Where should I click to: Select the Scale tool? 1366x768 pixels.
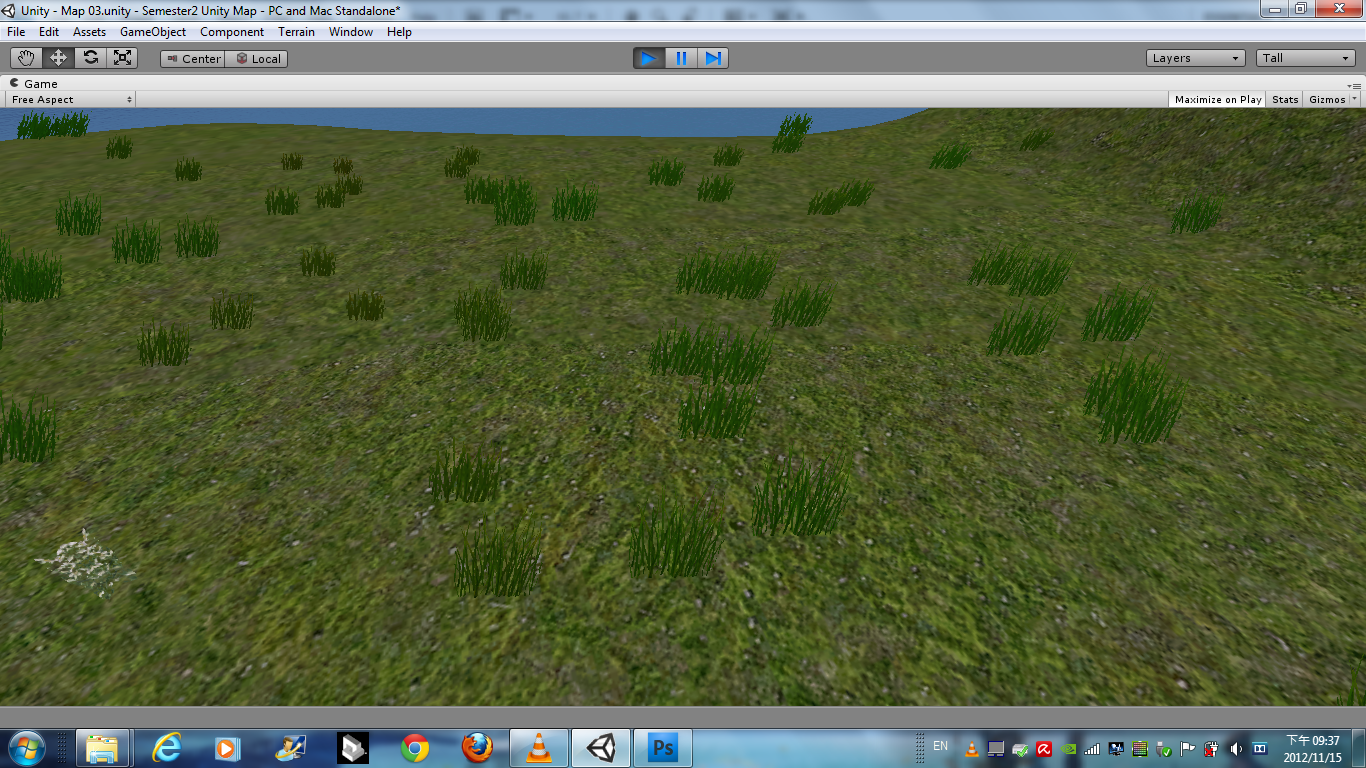(122, 57)
